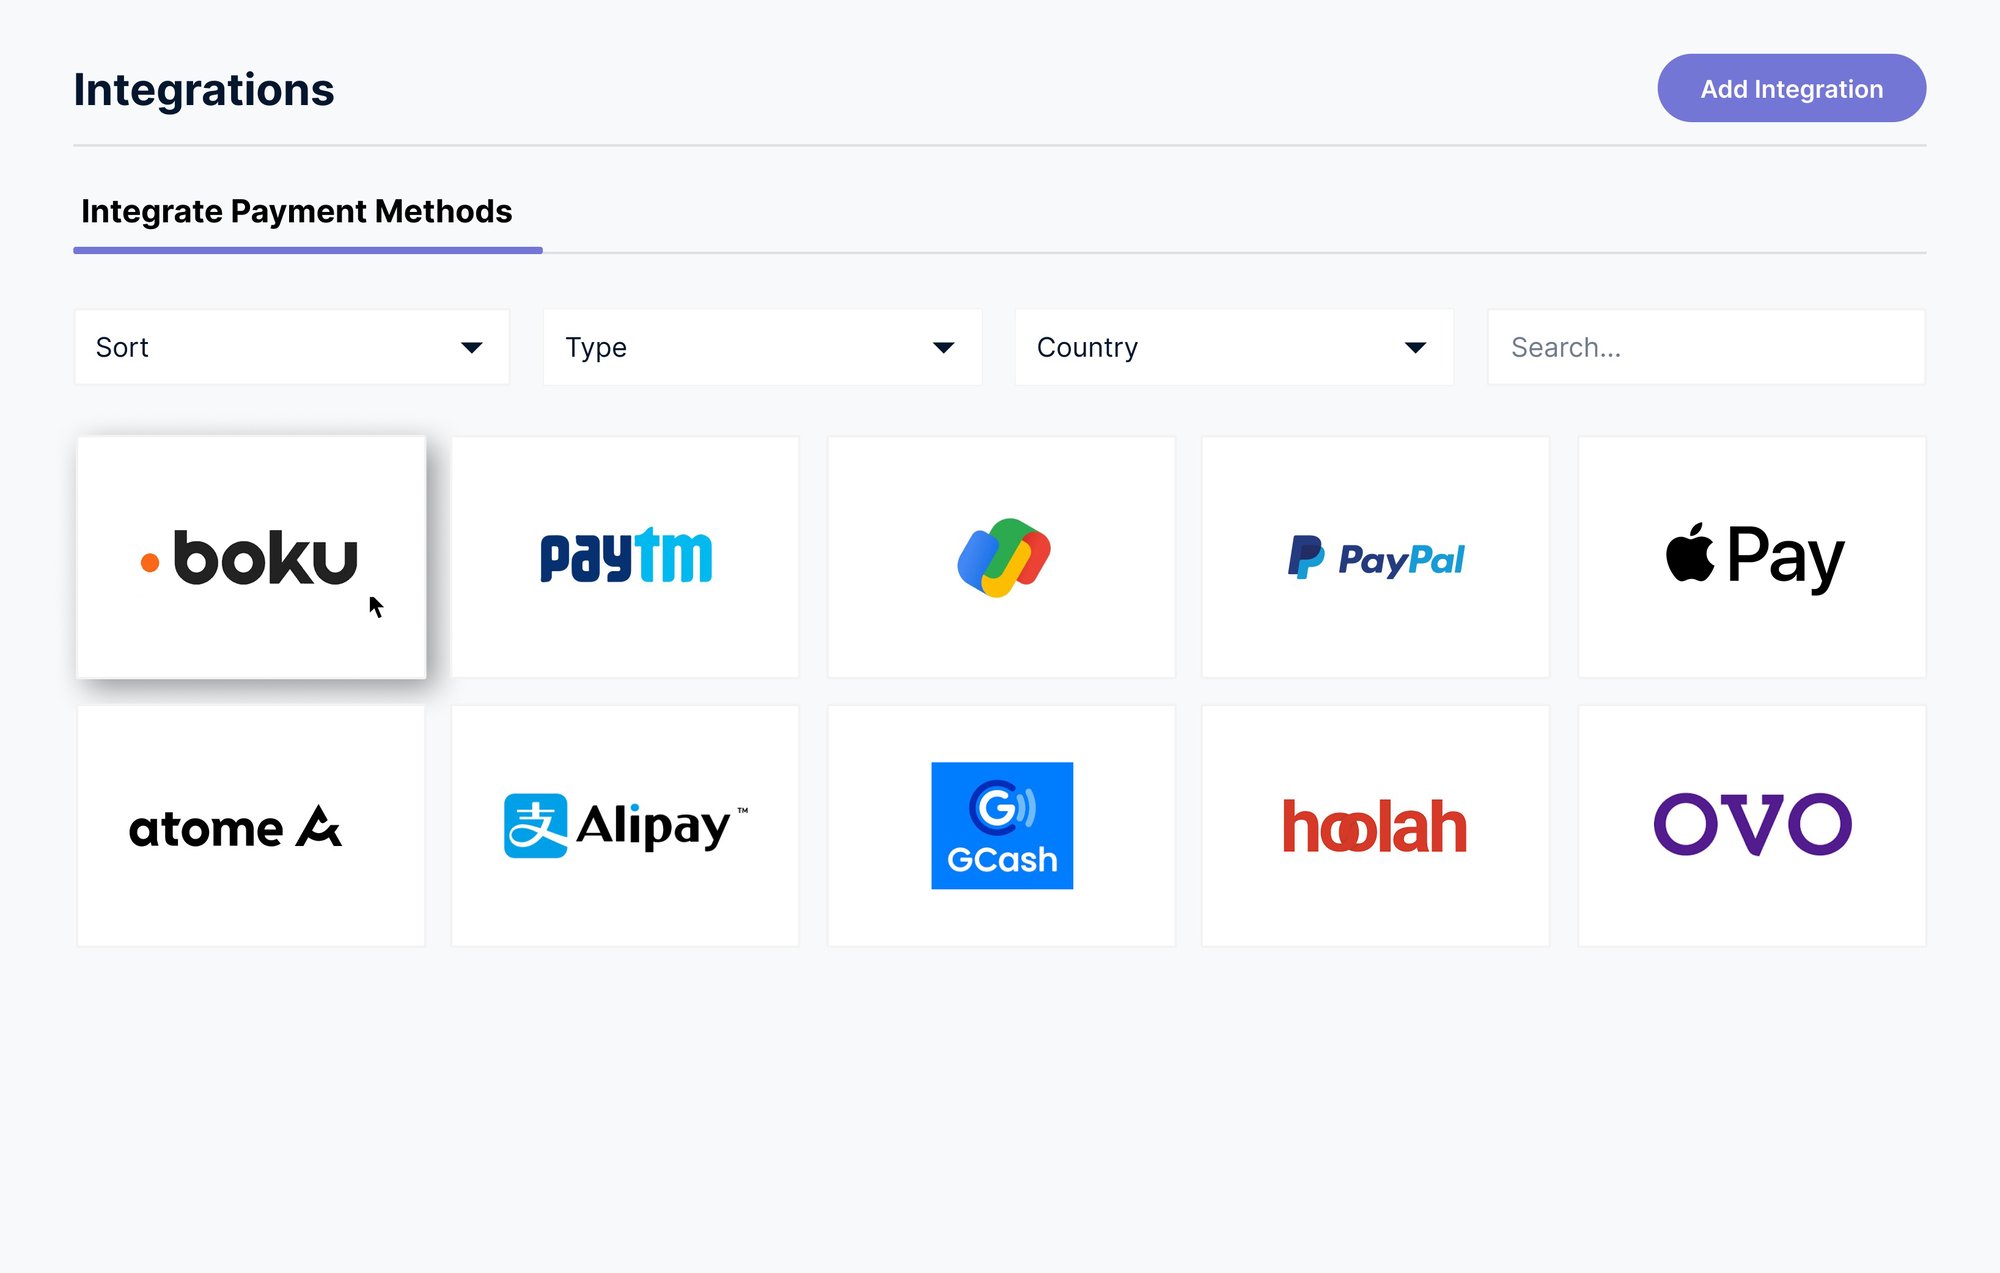Click the GCash payment method icon
Image resolution: width=2000 pixels, height=1273 pixels.
(1000, 825)
